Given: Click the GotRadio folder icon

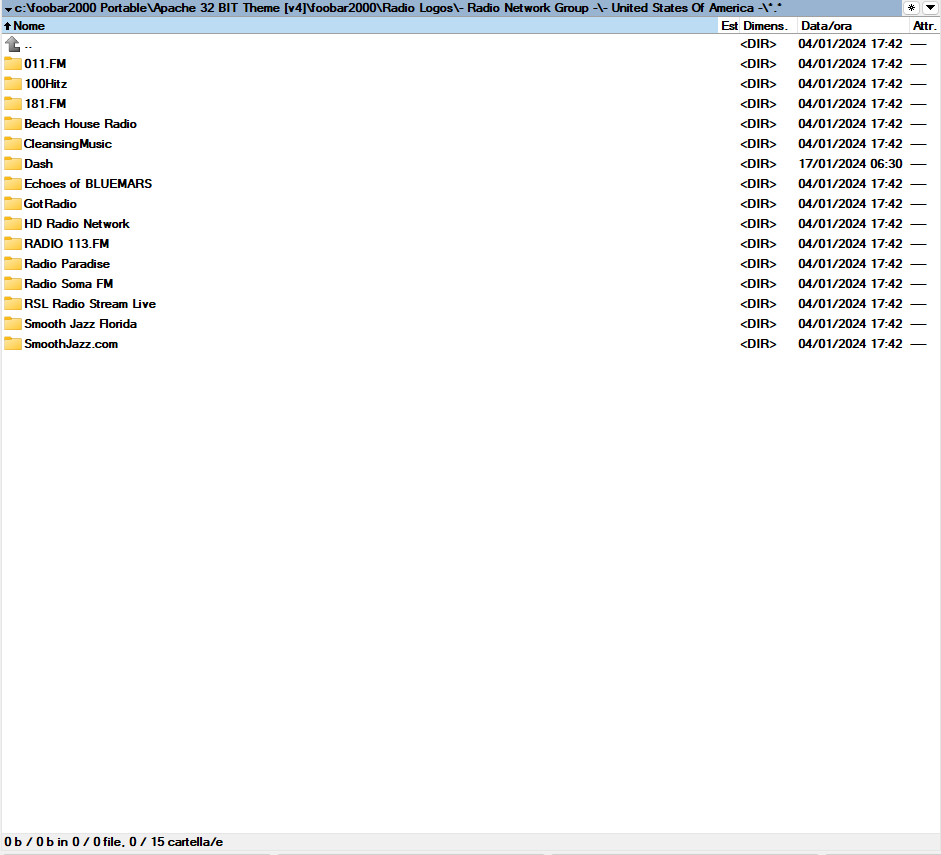Looking at the screenshot, I should (13, 203).
